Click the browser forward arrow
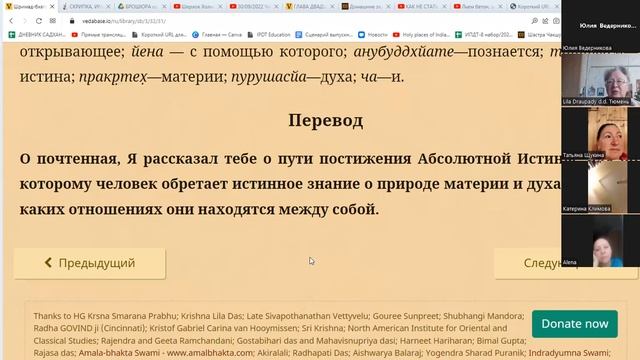Screen dimensions: 640x360 (x=24, y=21)
